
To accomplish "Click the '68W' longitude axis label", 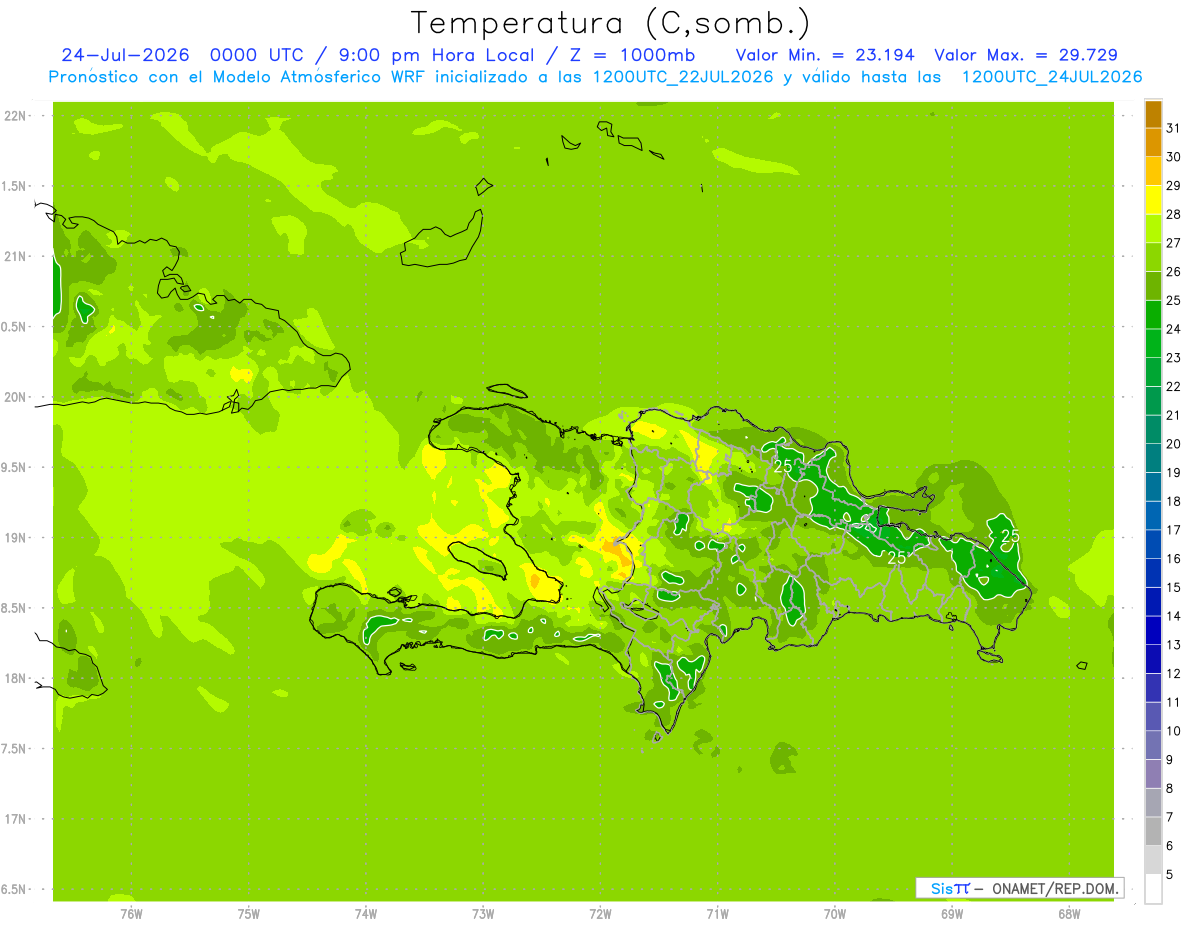I will pos(1069,913).
